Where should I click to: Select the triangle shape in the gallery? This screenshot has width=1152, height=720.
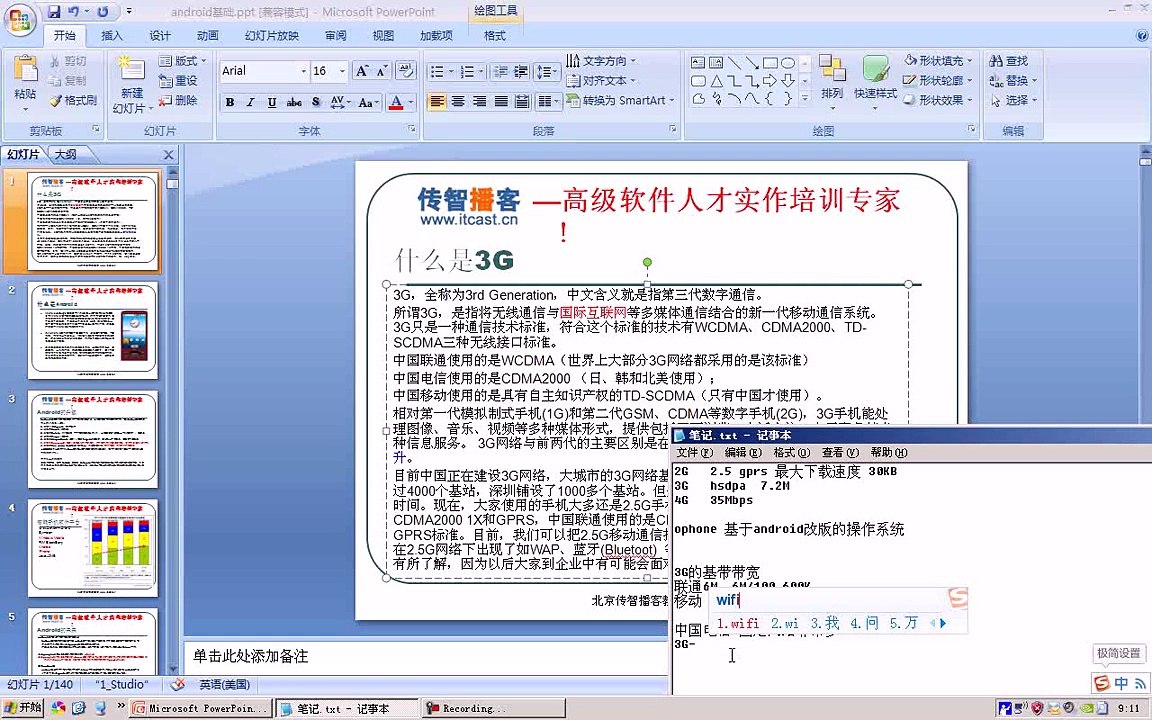tap(716, 80)
